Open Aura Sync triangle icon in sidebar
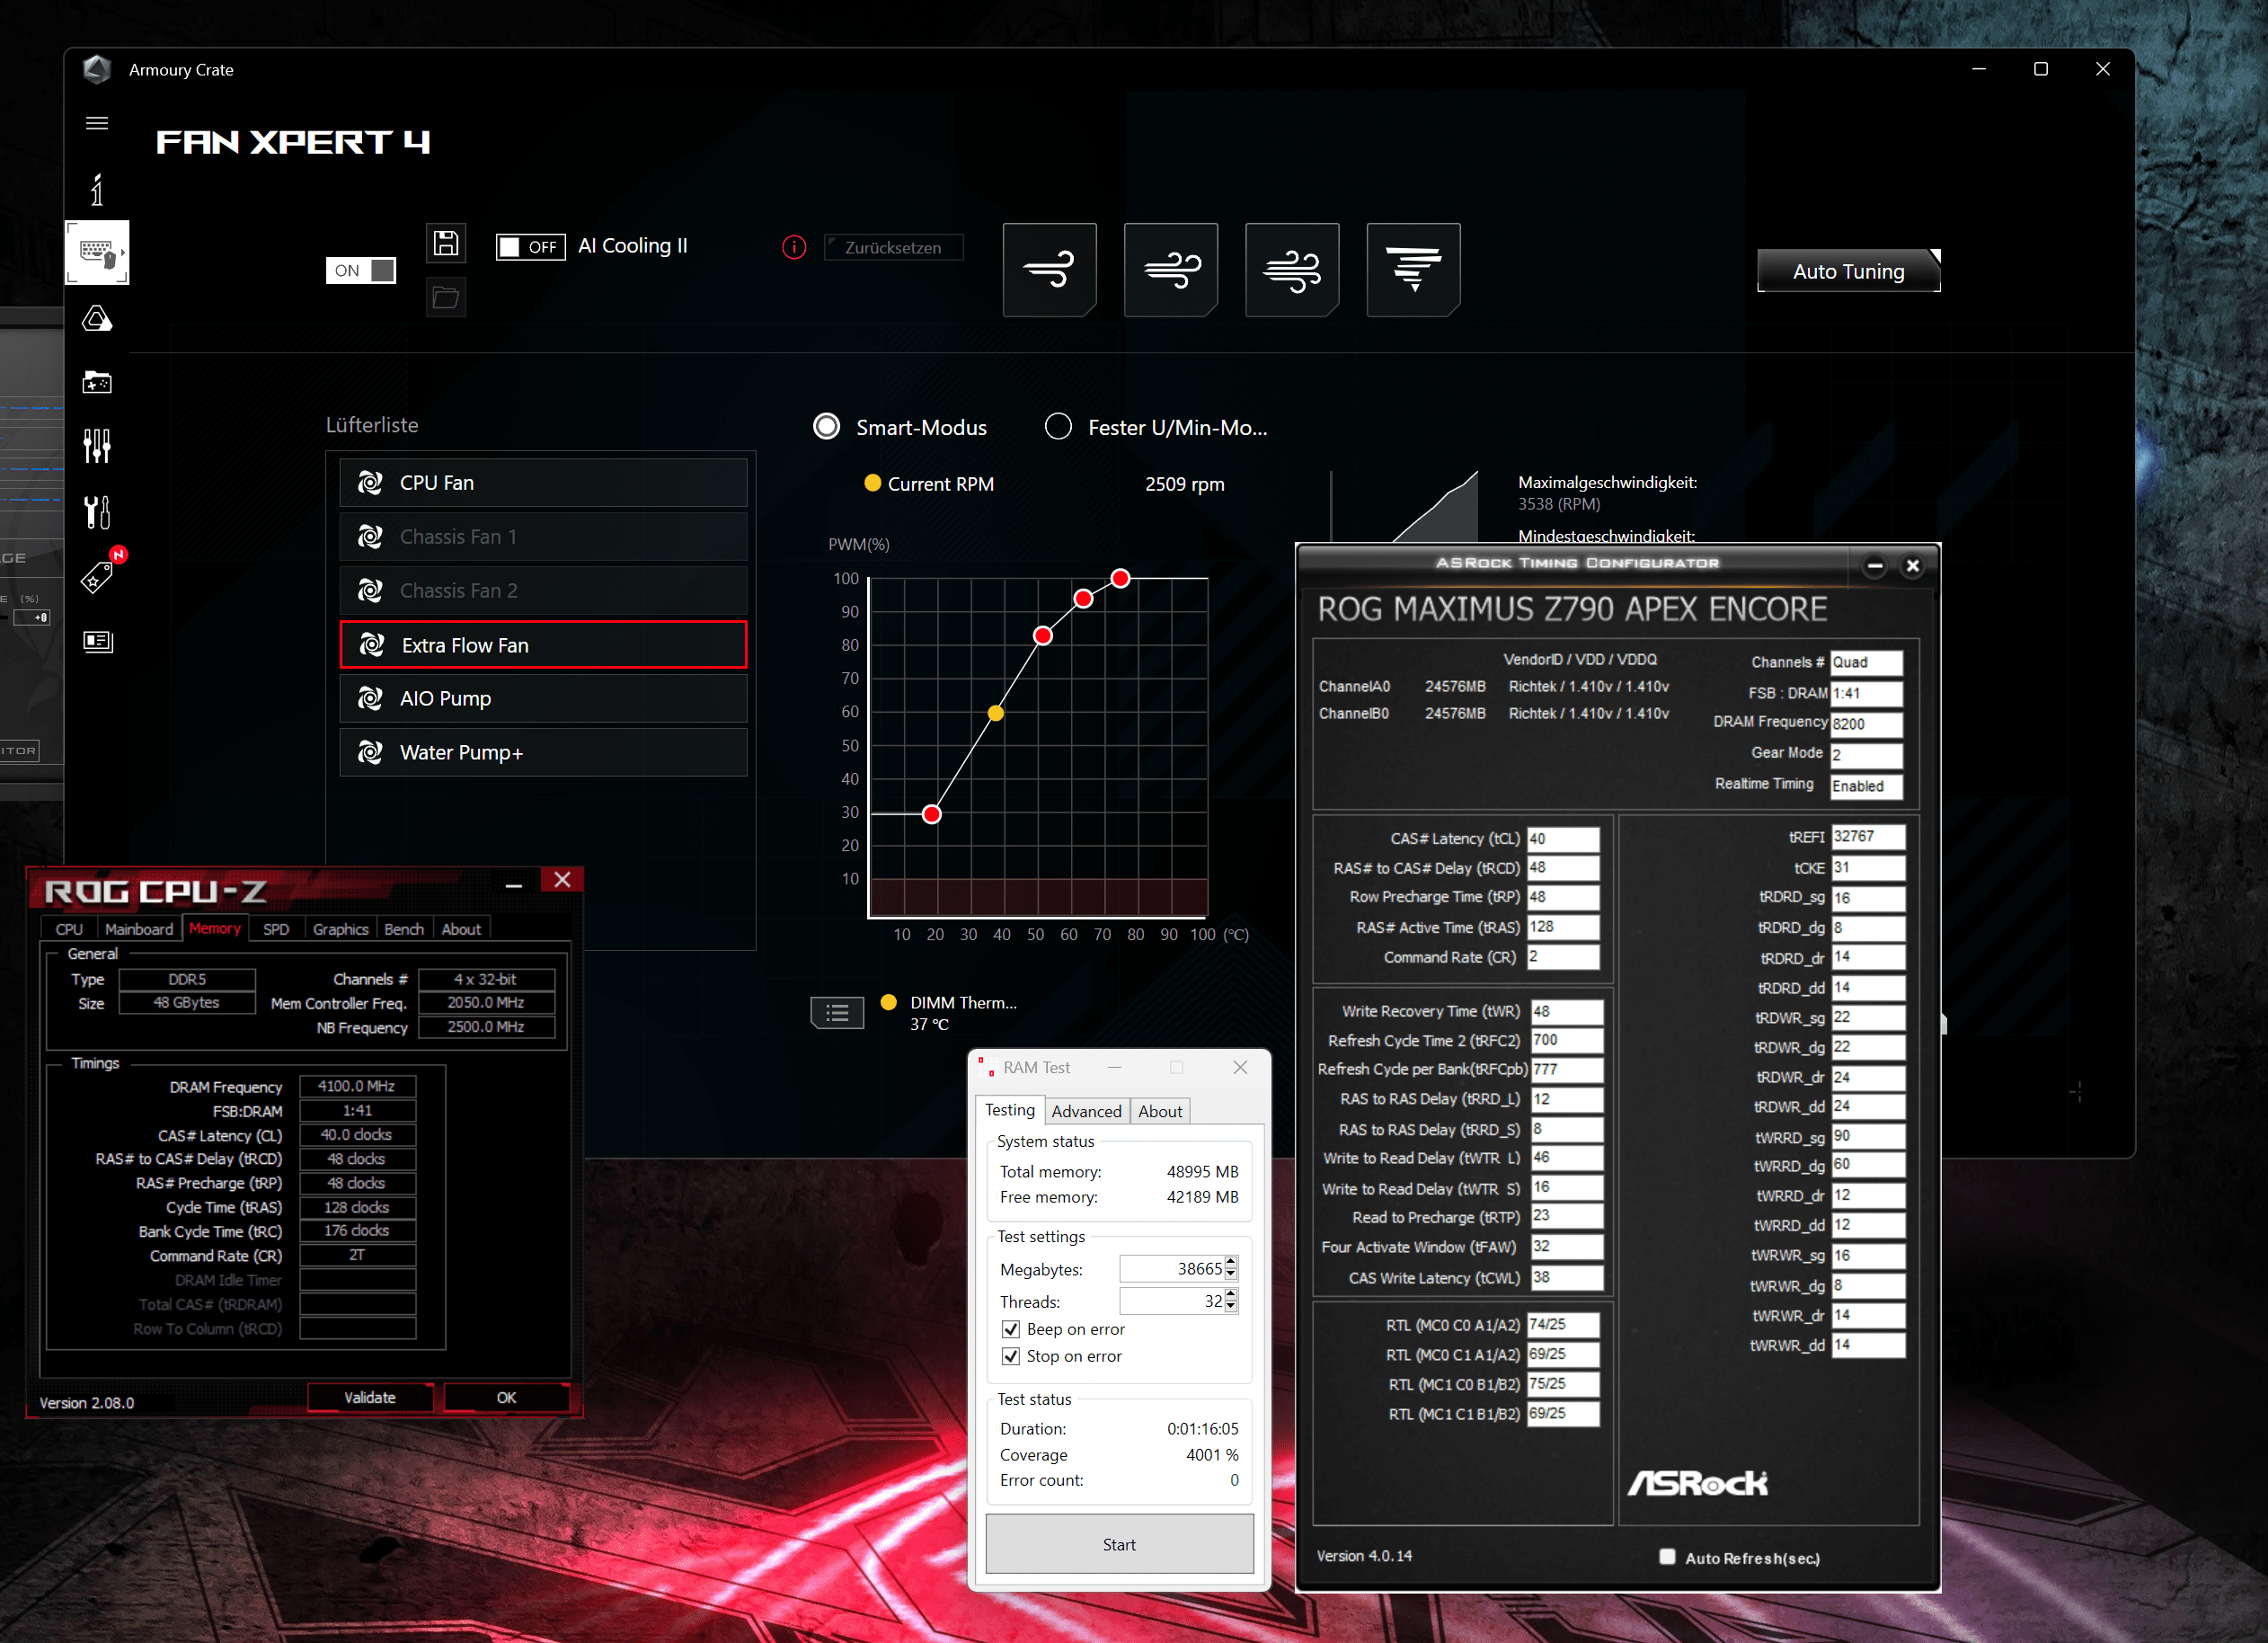This screenshot has width=2268, height=1643. click(x=97, y=319)
